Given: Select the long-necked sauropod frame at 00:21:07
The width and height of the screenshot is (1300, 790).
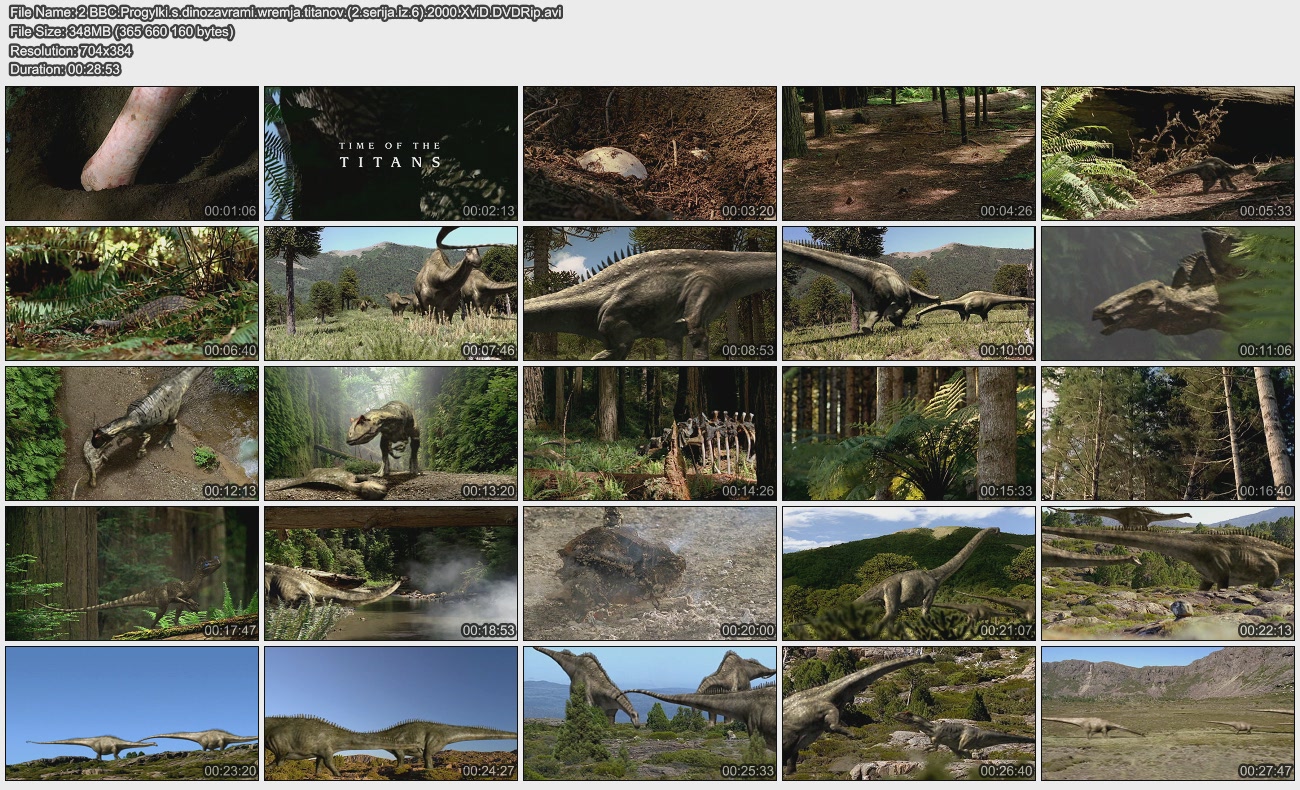Looking at the screenshot, I should [x=909, y=573].
